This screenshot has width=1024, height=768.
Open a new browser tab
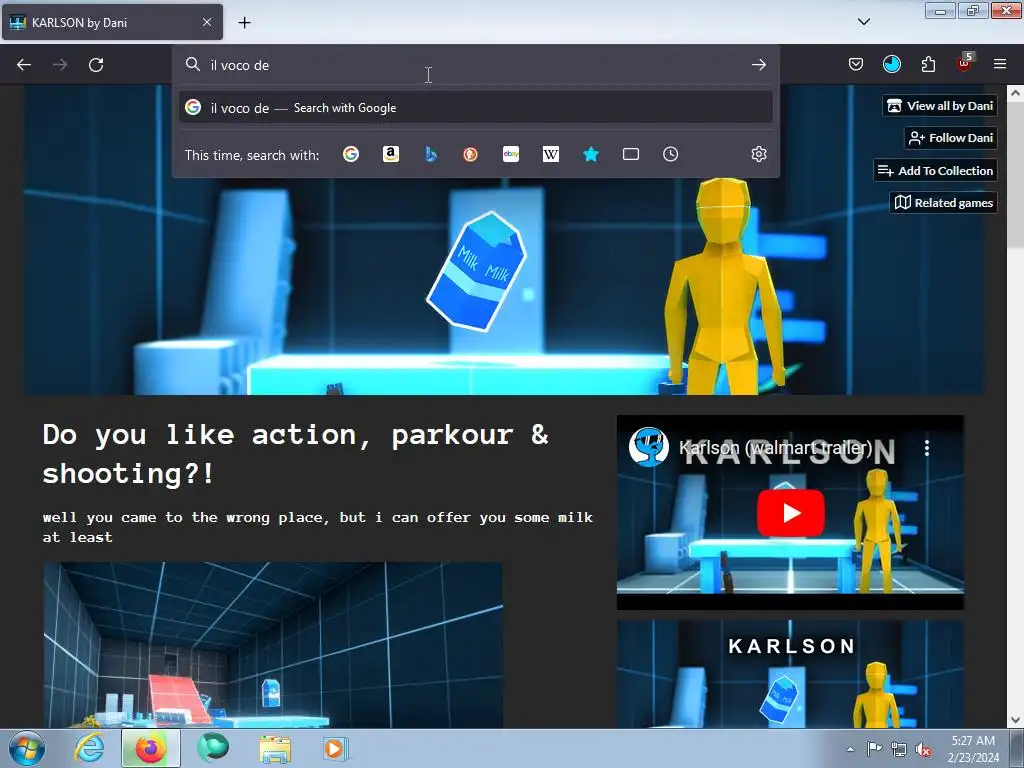pyautogui.click(x=244, y=22)
